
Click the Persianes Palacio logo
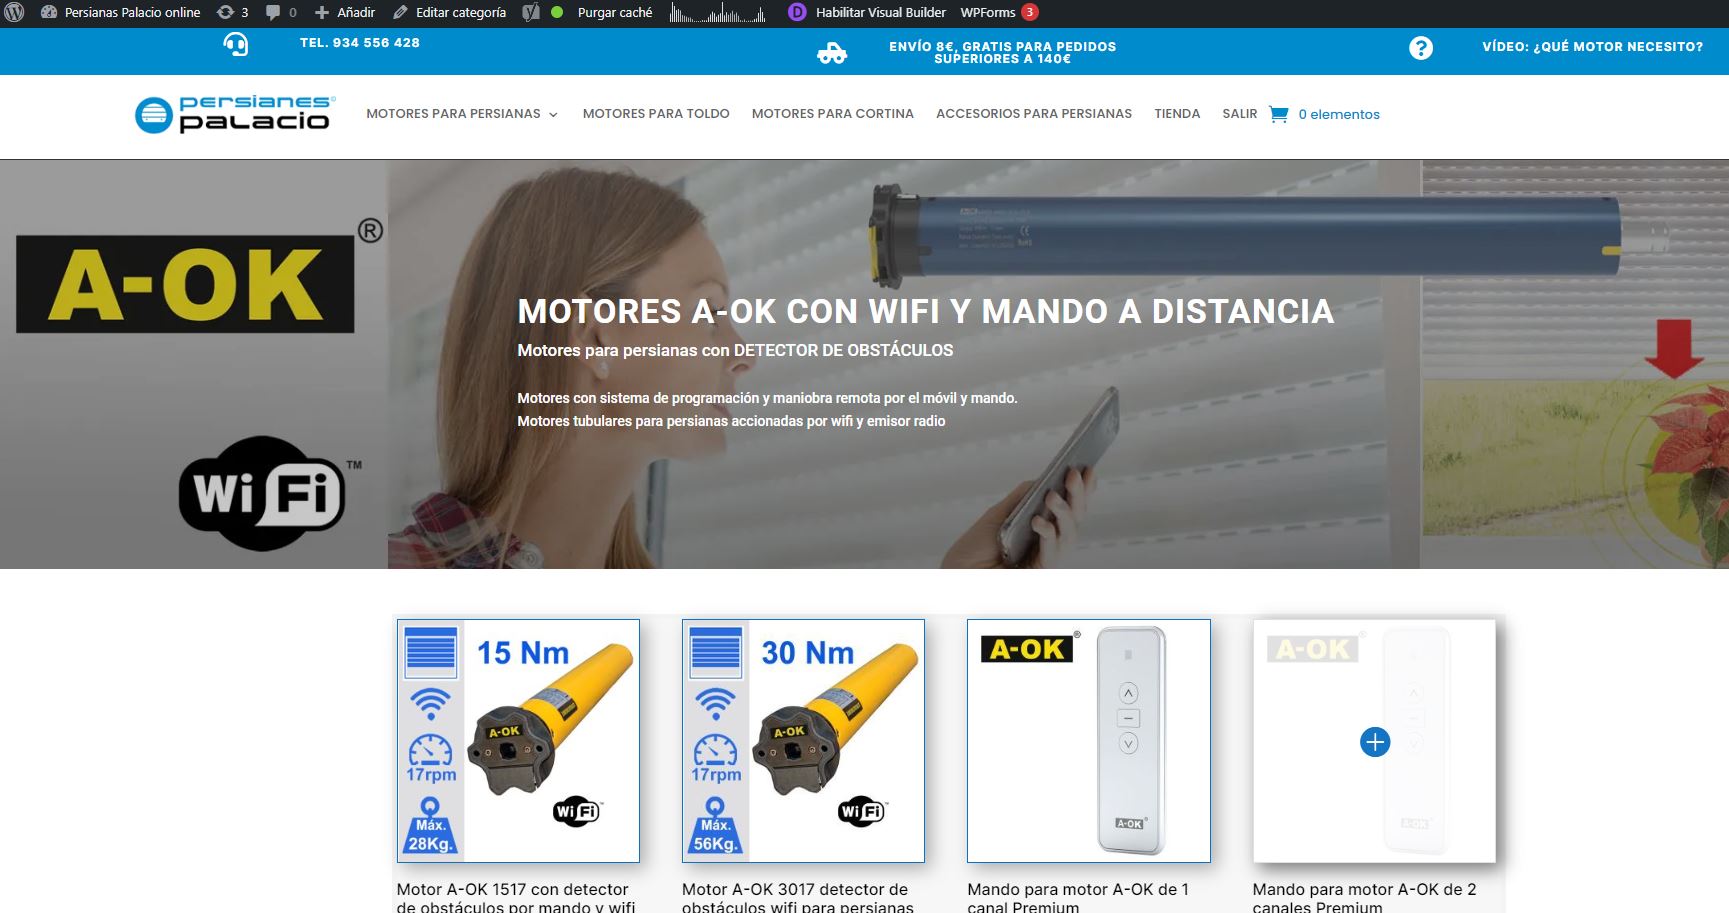click(235, 114)
